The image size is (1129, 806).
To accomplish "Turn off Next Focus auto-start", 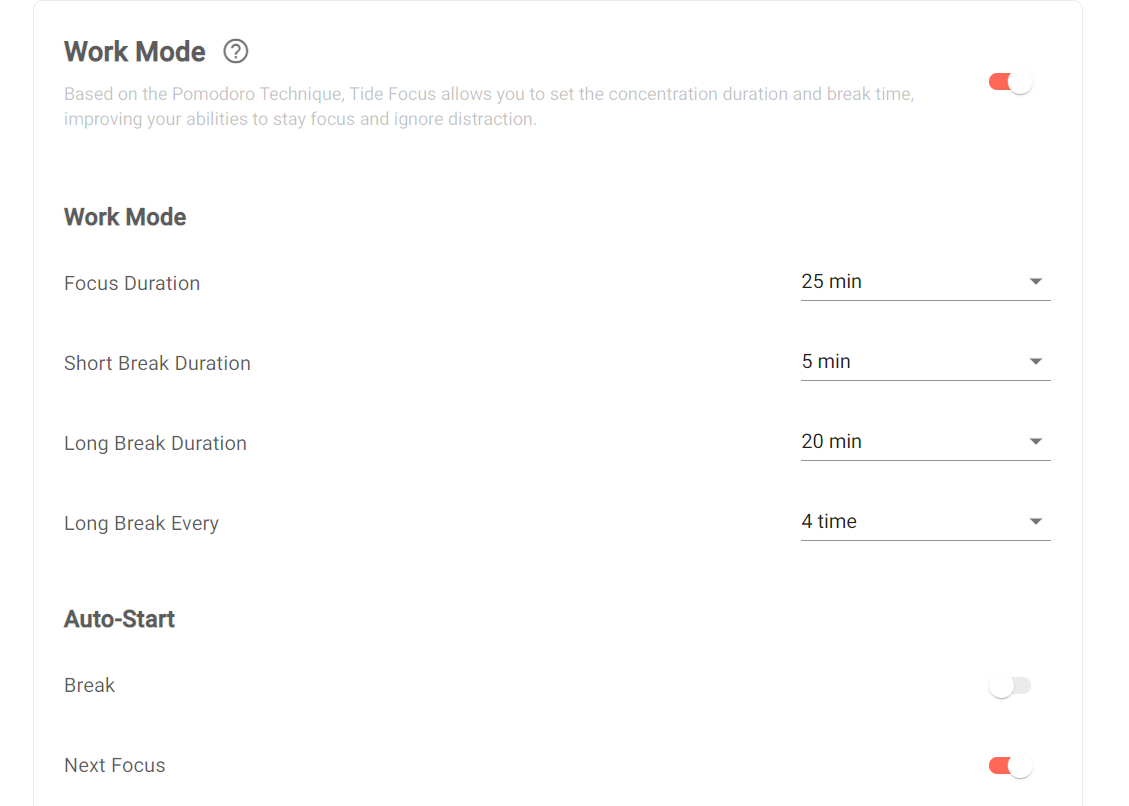I will pos(1010,766).
